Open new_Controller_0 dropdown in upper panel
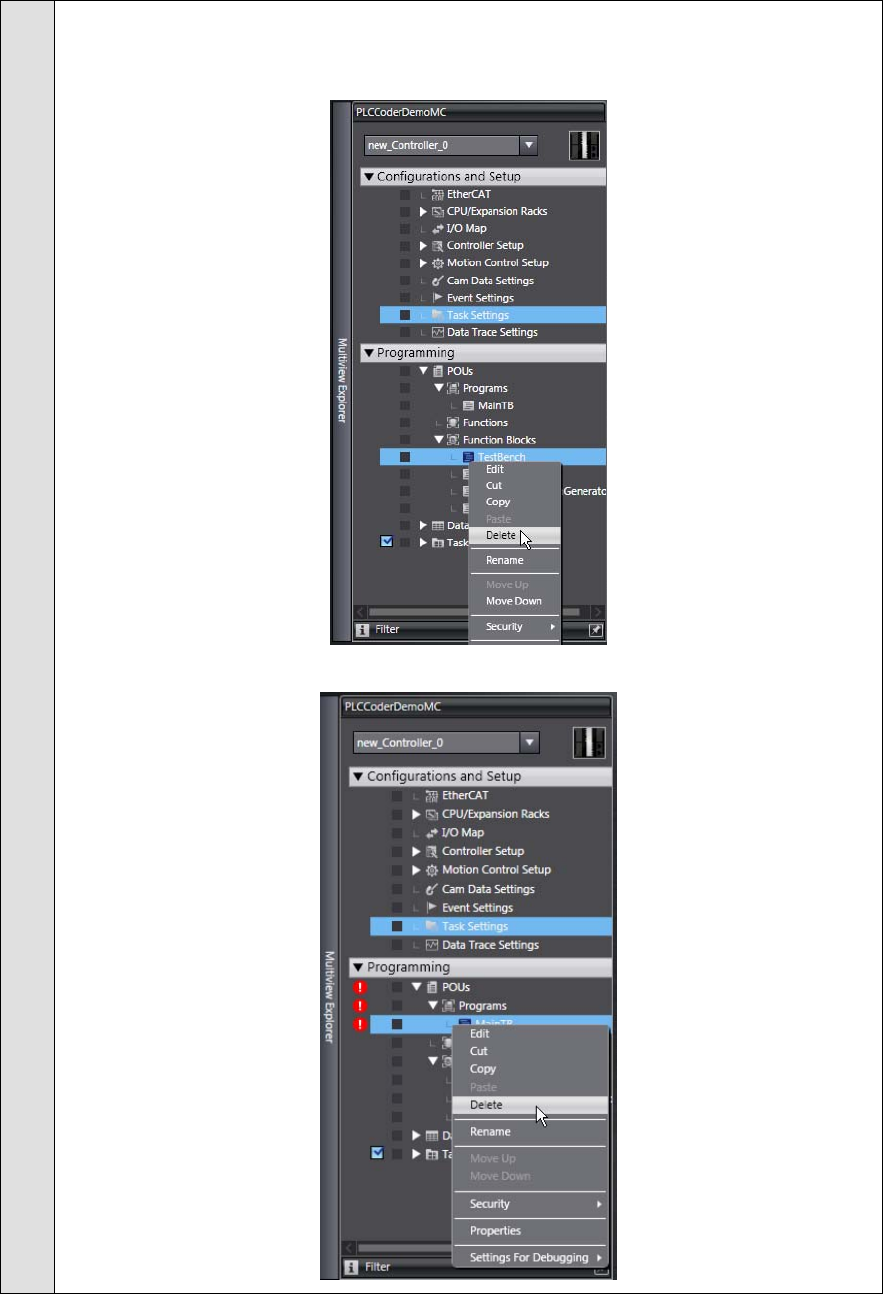This screenshot has width=883, height=1294. (x=529, y=145)
